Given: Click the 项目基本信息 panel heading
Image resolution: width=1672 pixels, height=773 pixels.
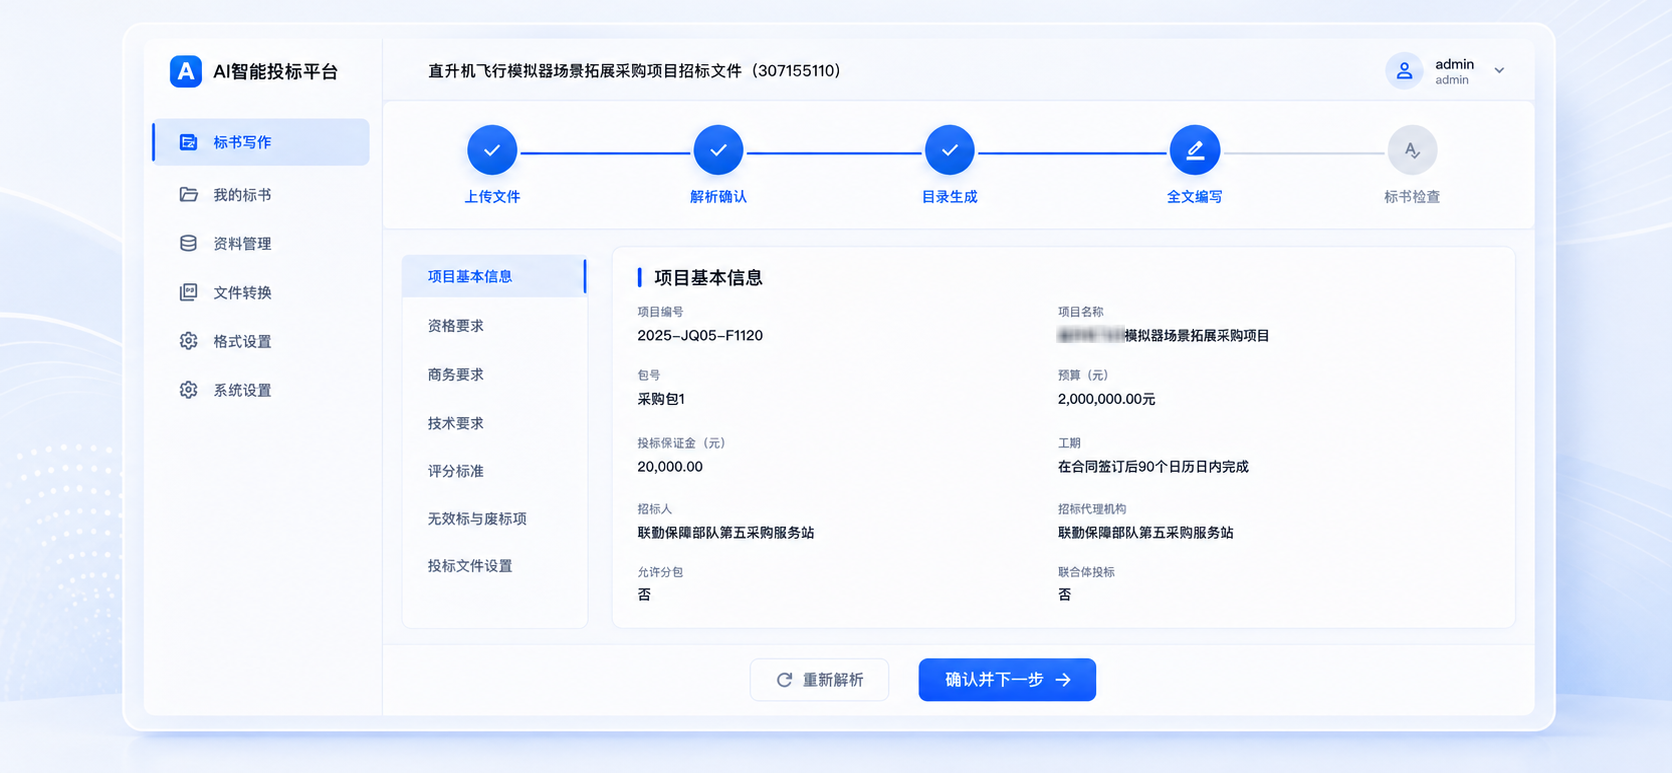Looking at the screenshot, I should click(708, 278).
